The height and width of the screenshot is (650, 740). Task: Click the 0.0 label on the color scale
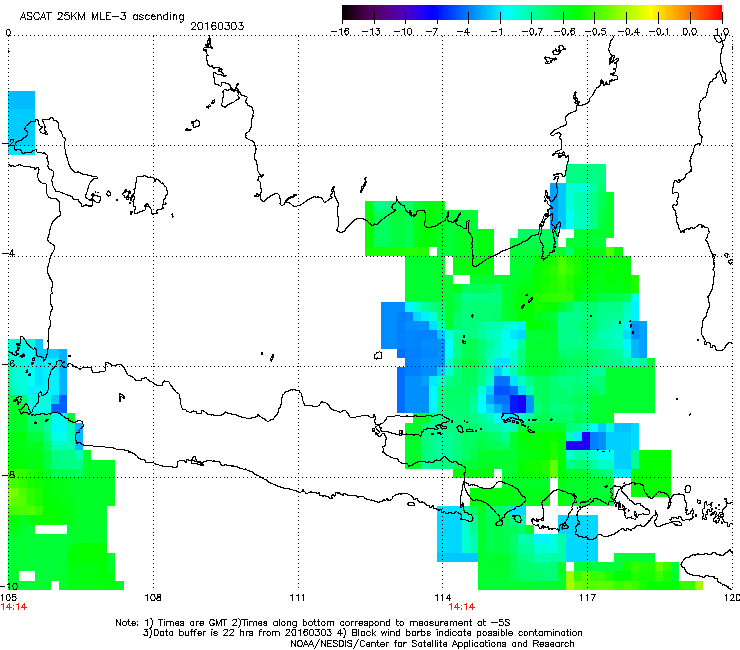(690, 32)
